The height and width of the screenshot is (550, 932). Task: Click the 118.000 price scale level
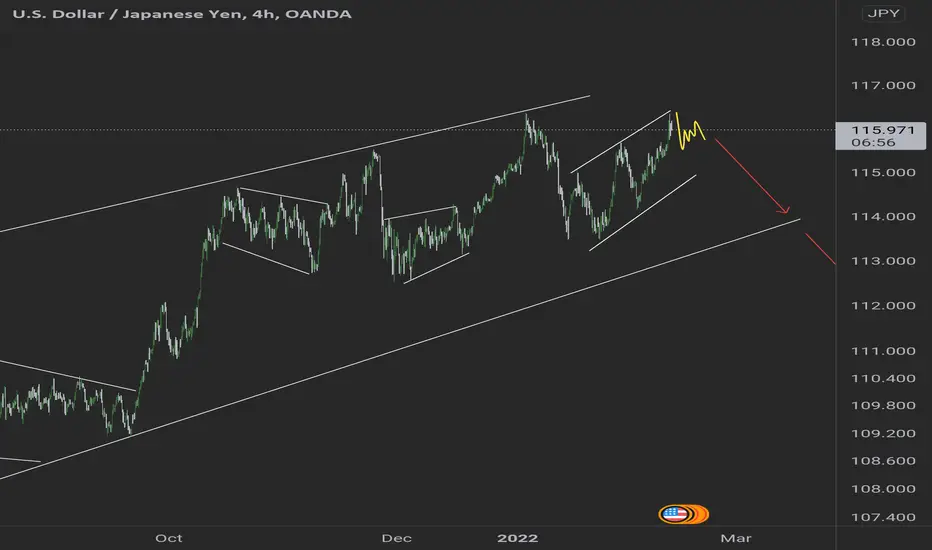(x=883, y=42)
